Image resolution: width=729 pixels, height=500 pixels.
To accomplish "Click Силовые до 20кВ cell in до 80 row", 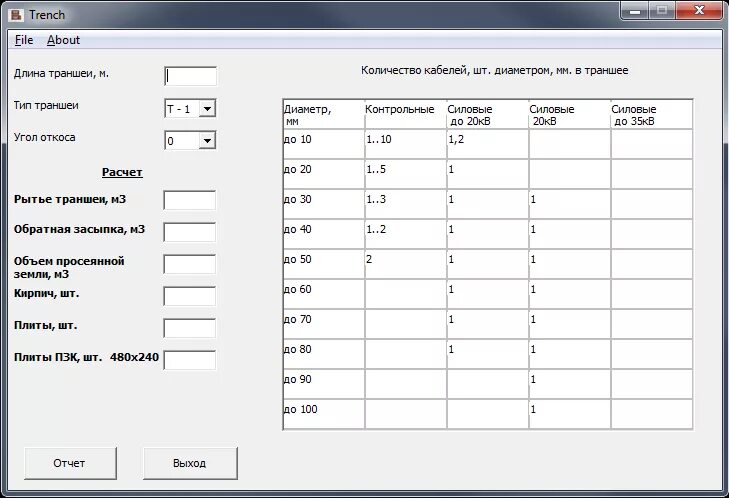I will click(487, 354).
